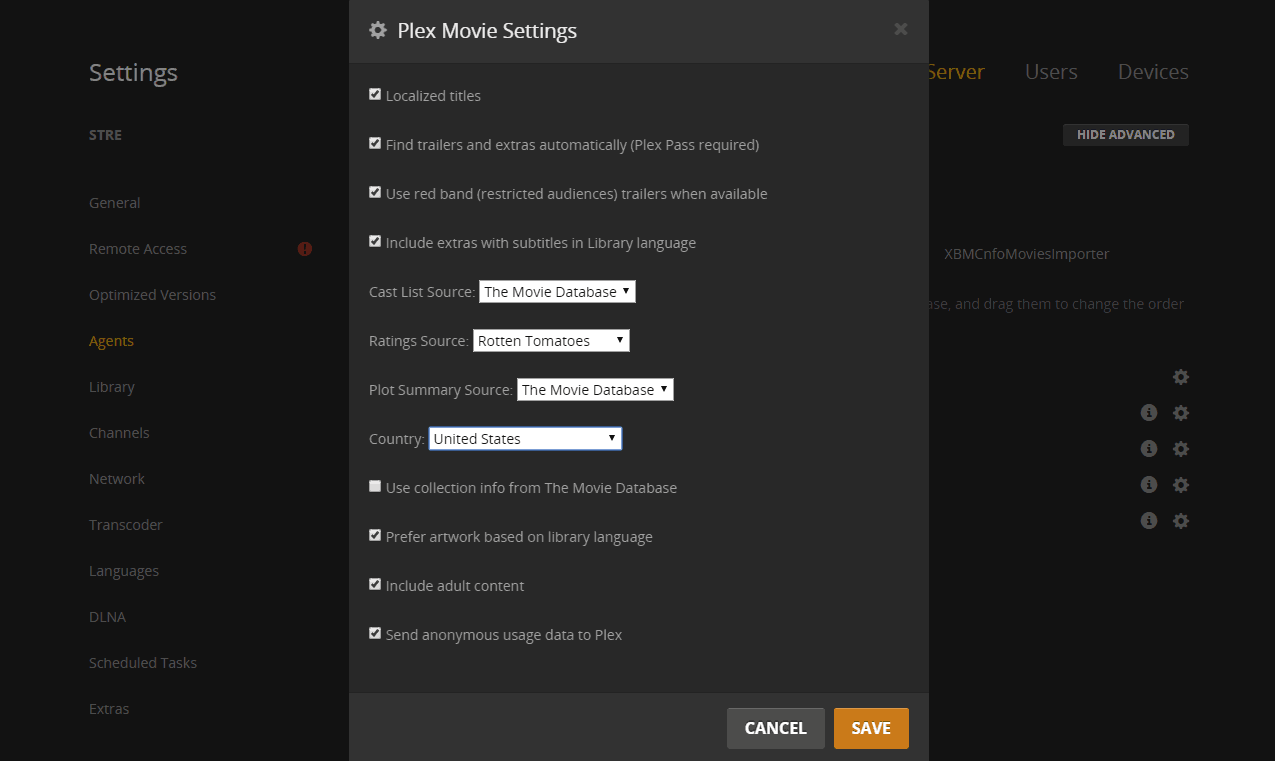Open Languages settings
The height and width of the screenshot is (761, 1275).
coord(124,571)
